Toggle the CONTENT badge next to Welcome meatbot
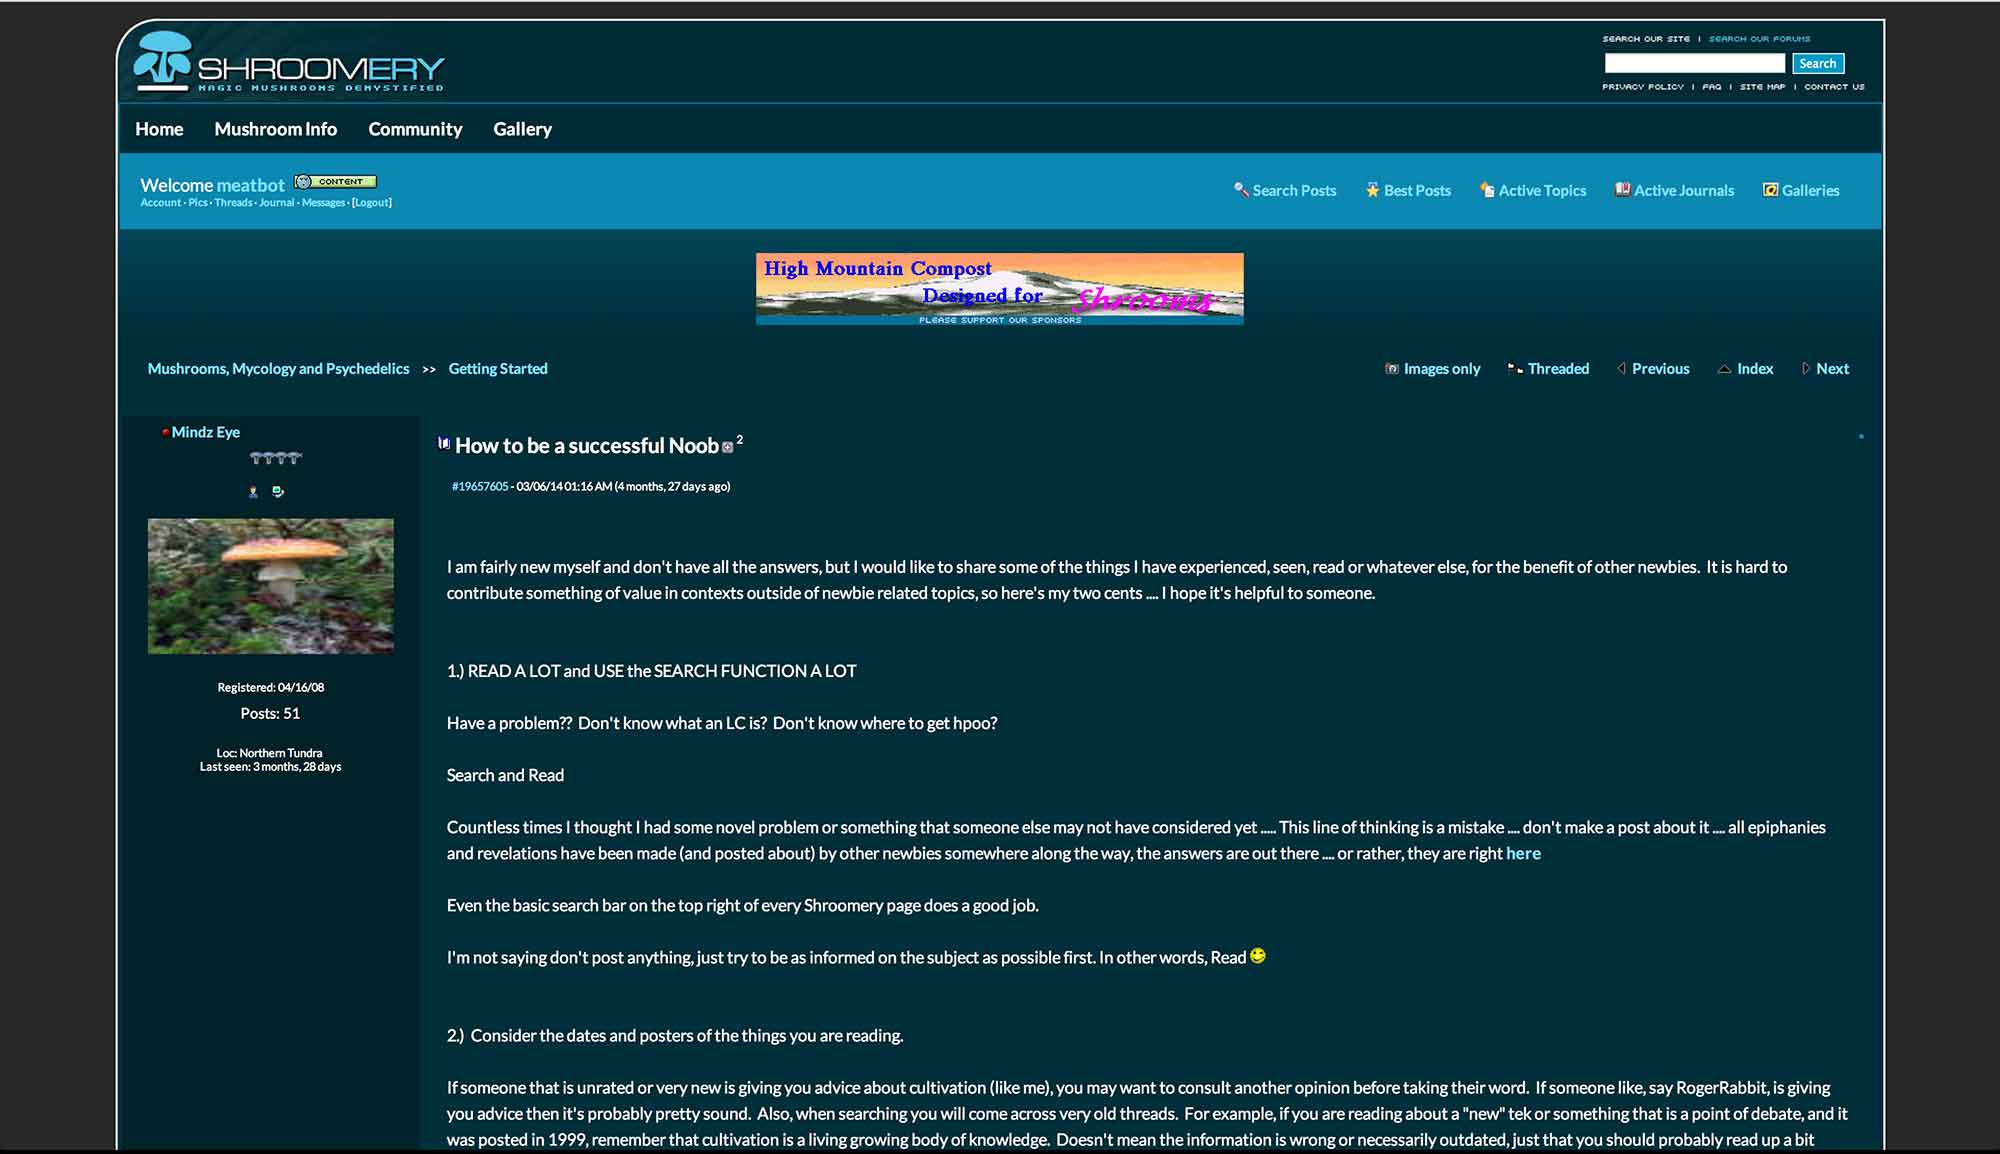Screen dimensions: 2000x1154 tap(337, 181)
